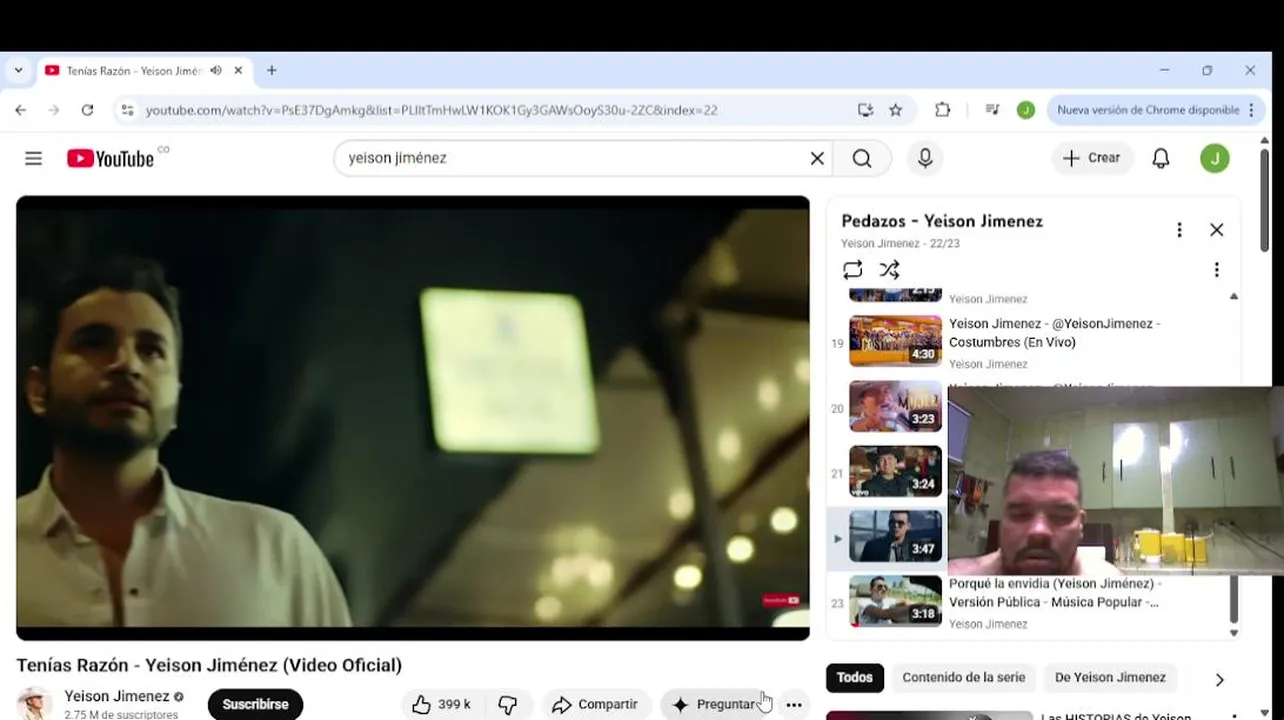Bookmark this page with the star
Screen dimensions: 1284x720
click(896, 110)
